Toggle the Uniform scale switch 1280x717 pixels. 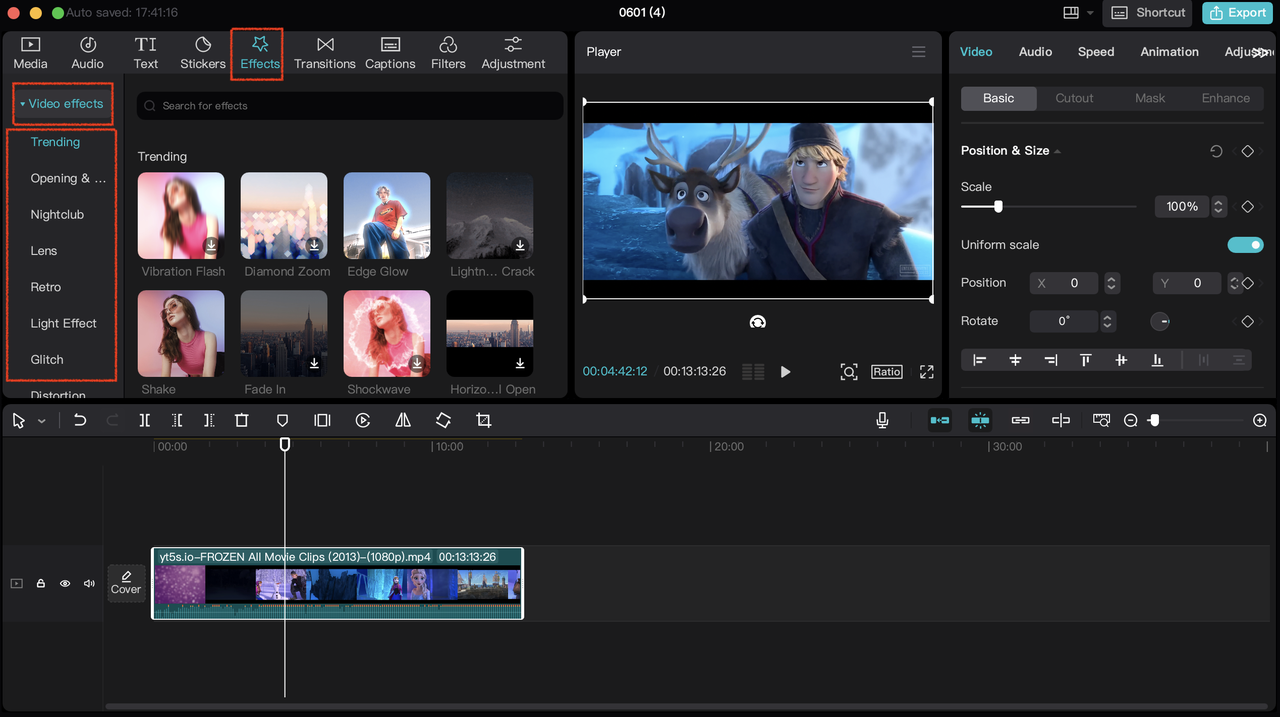(1245, 245)
